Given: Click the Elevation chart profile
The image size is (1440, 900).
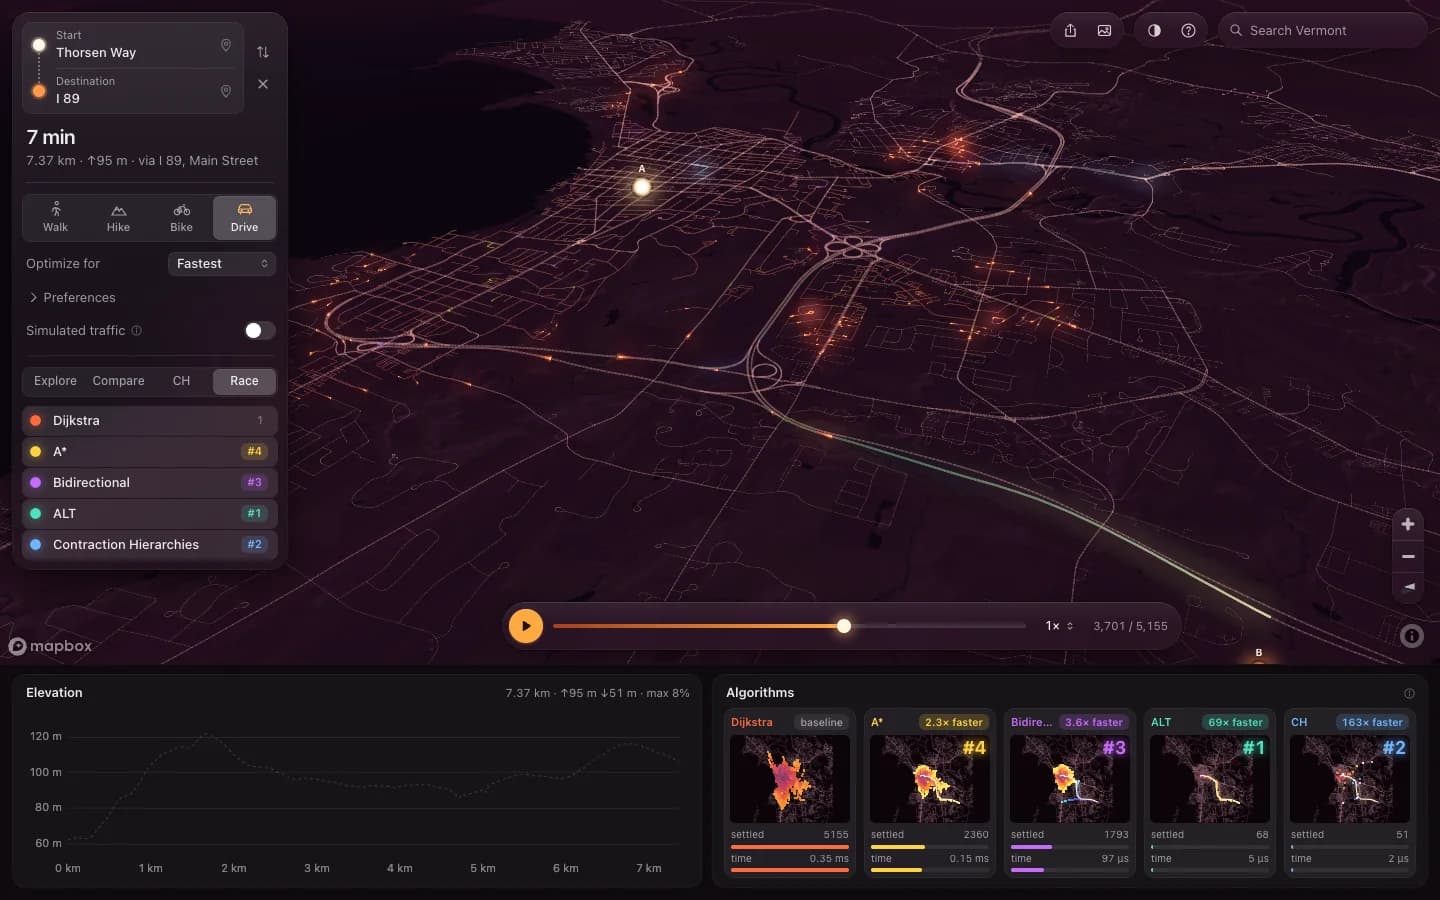Looking at the screenshot, I should pos(374,790).
